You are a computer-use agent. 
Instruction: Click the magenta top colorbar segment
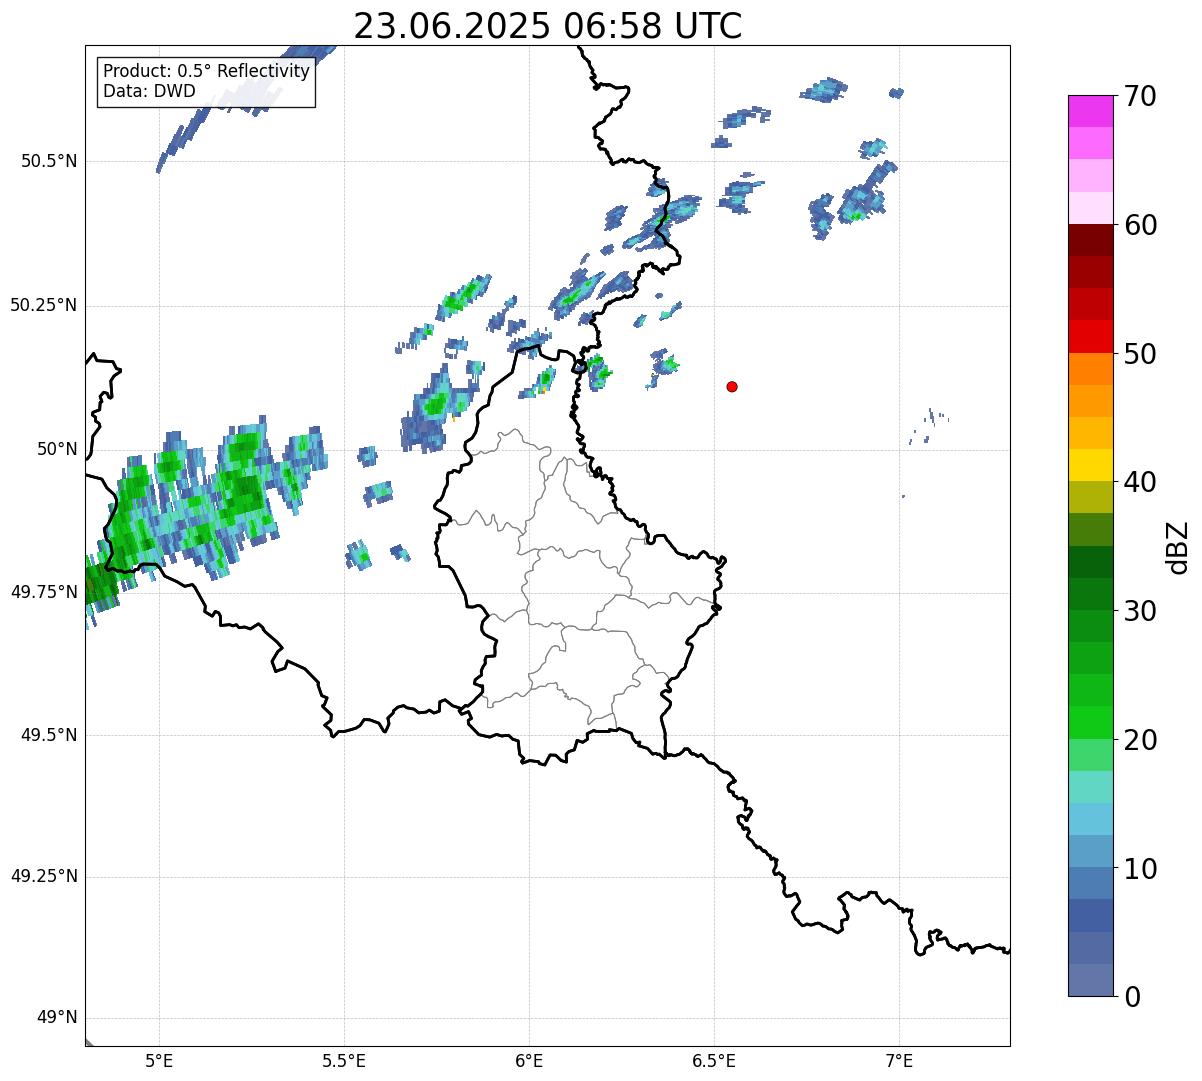coord(1091,111)
